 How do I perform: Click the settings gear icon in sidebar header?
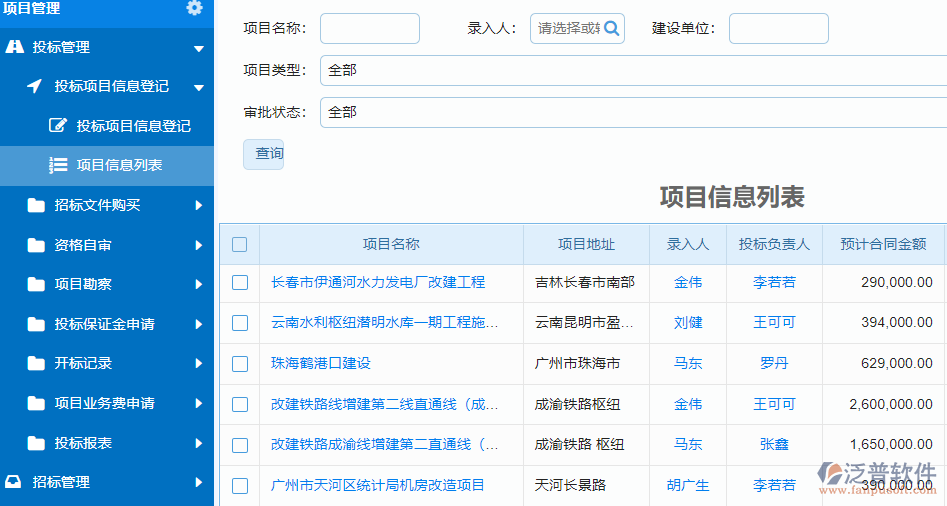click(x=194, y=8)
